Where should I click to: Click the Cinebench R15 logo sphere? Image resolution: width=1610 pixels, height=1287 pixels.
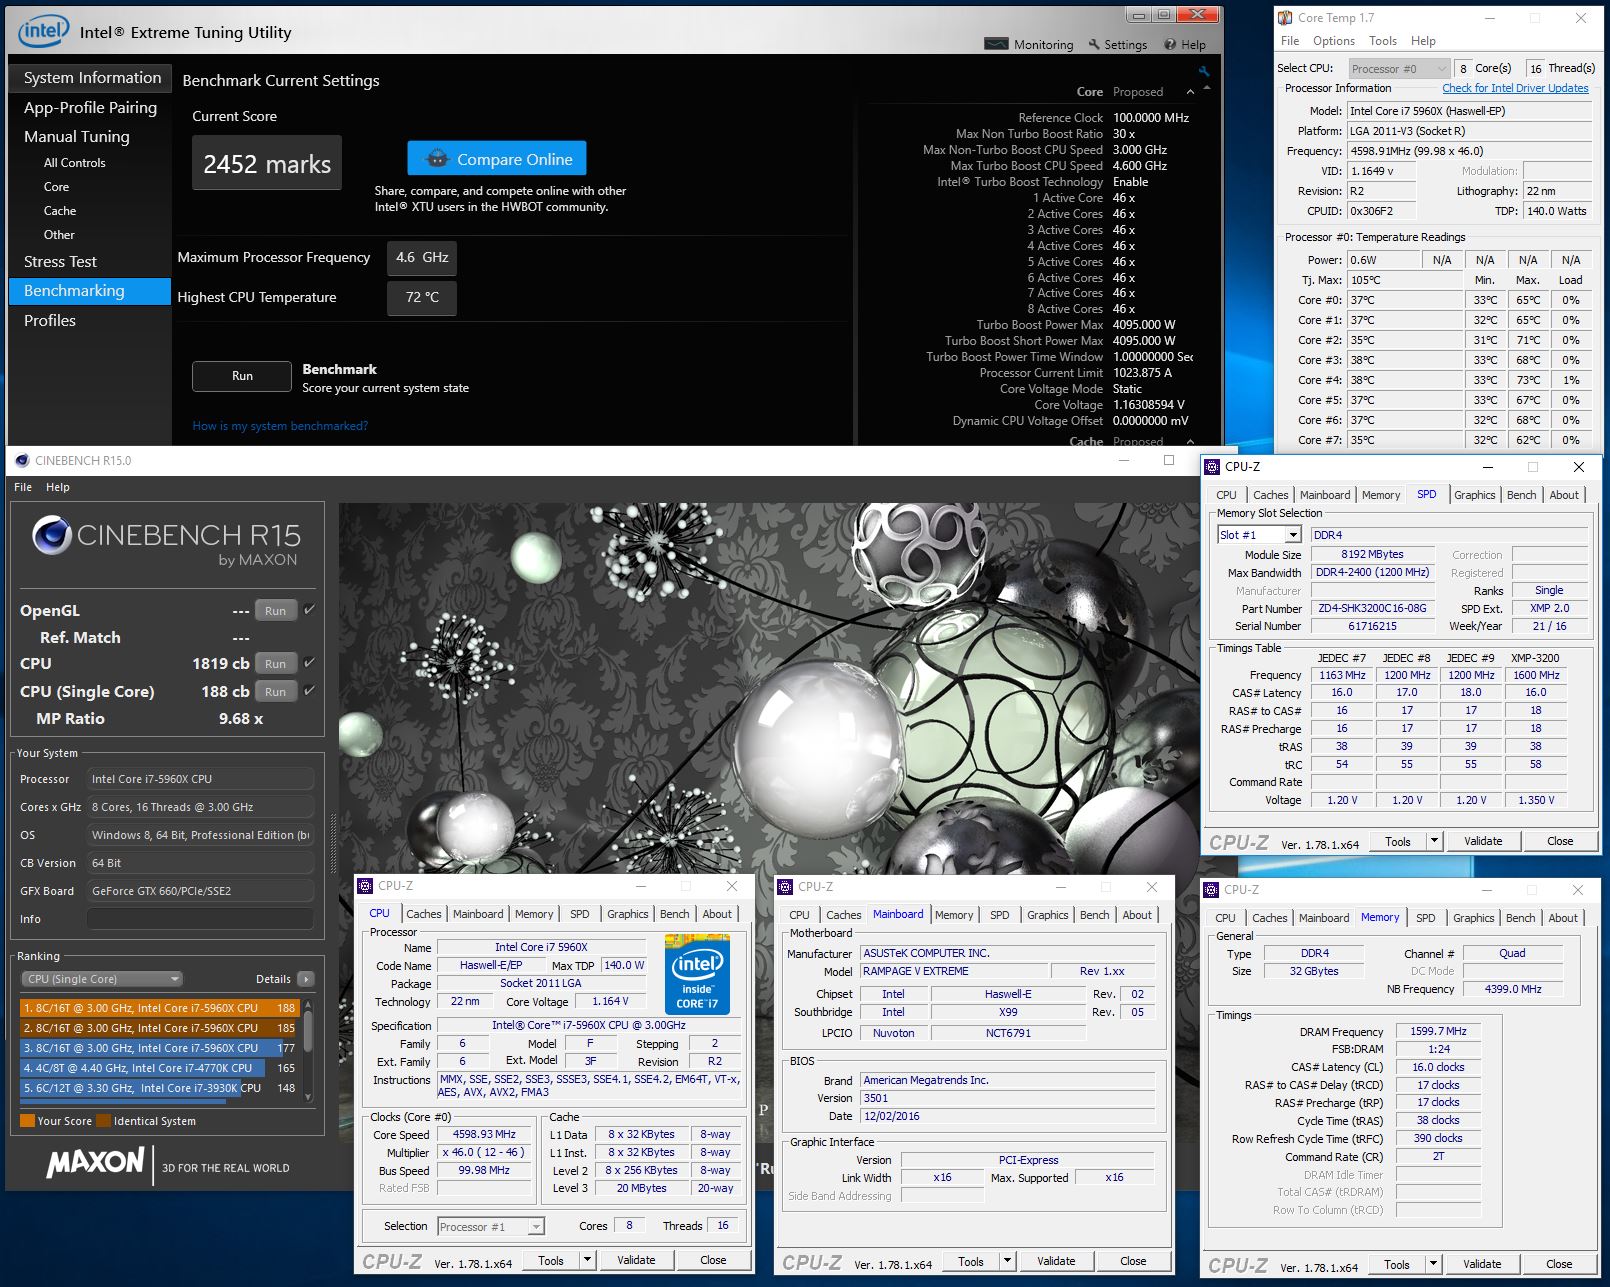[51, 536]
